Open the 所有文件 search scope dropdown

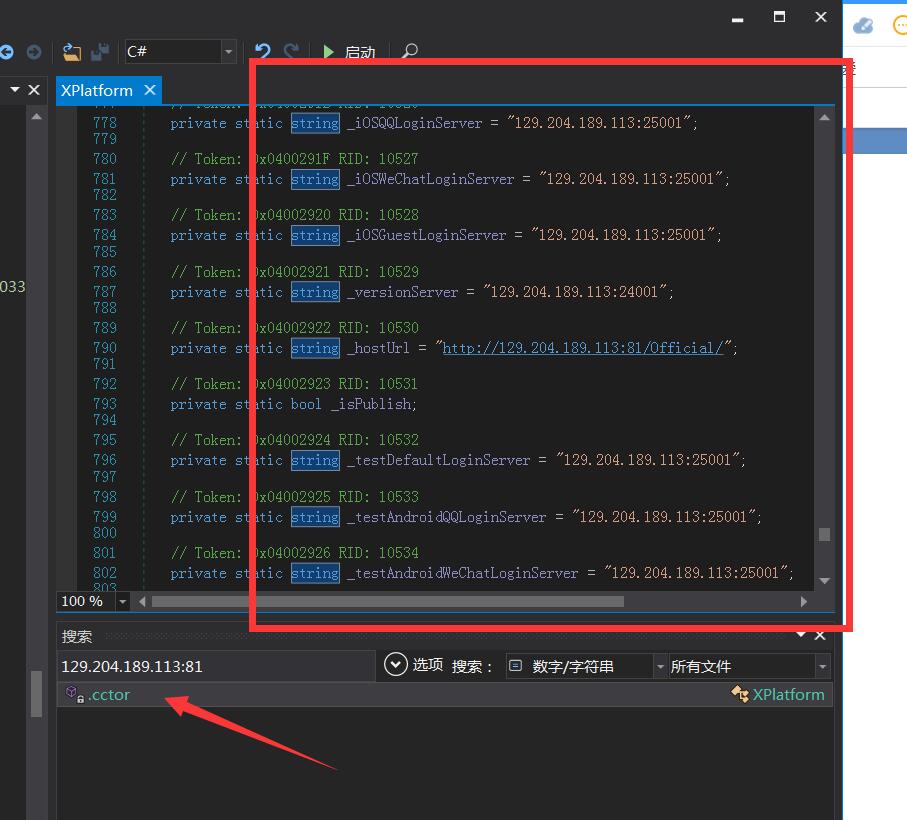tap(822, 666)
